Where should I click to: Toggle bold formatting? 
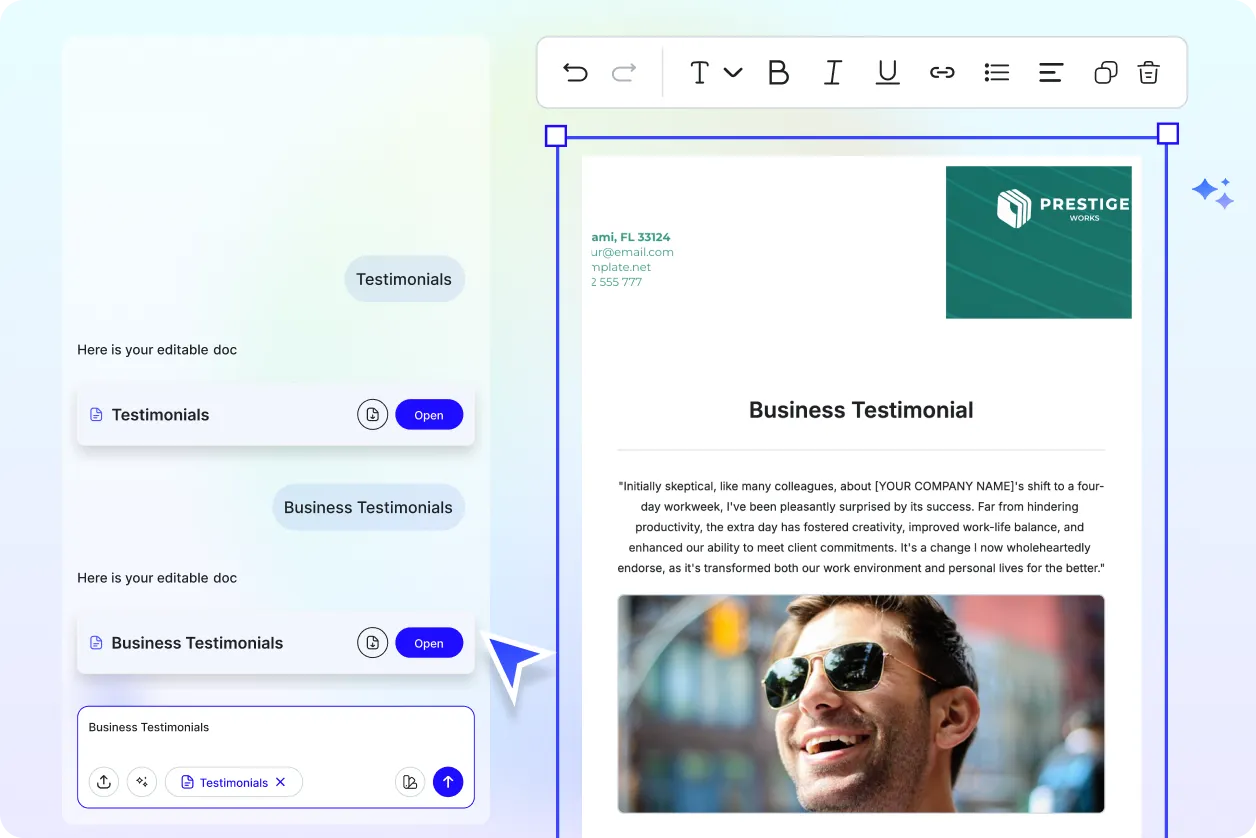(x=778, y=72)
